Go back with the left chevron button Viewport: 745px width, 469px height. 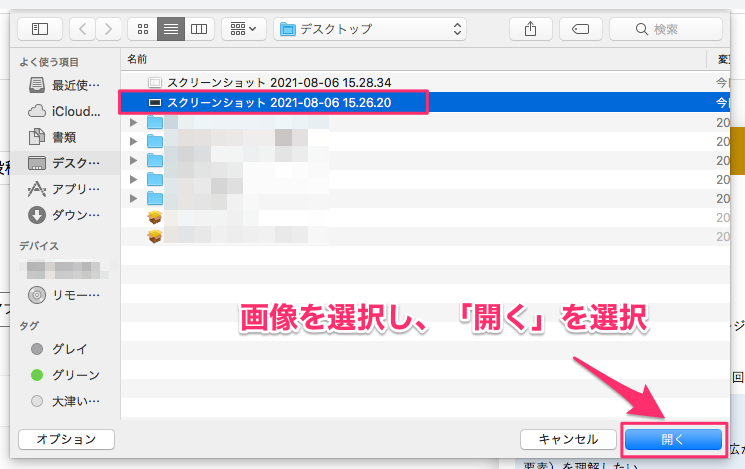pos(83,29)
